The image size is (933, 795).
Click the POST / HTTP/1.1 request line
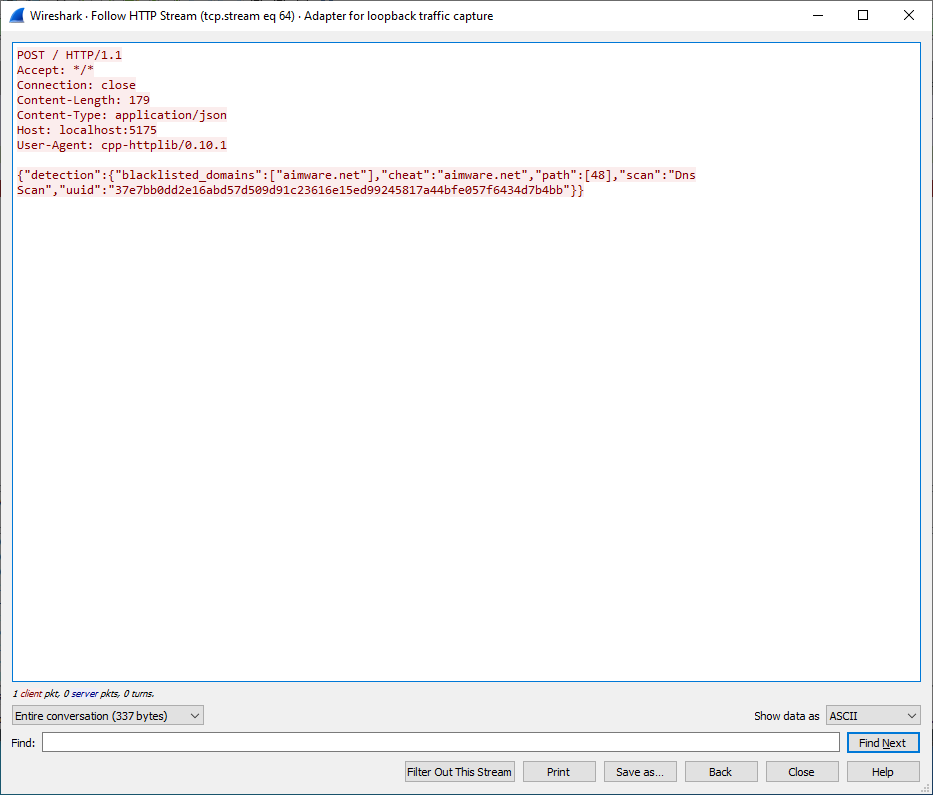tap(69, 55)
